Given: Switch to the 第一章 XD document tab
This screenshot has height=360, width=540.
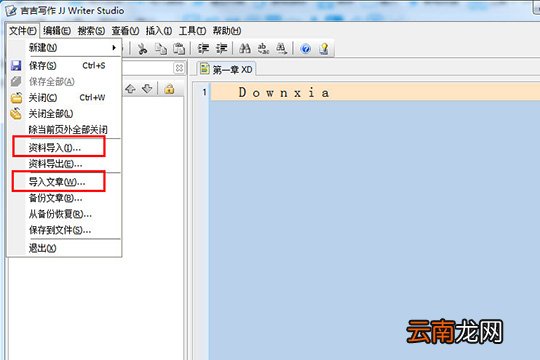Looking at the screenshot, I should point(226,70).
